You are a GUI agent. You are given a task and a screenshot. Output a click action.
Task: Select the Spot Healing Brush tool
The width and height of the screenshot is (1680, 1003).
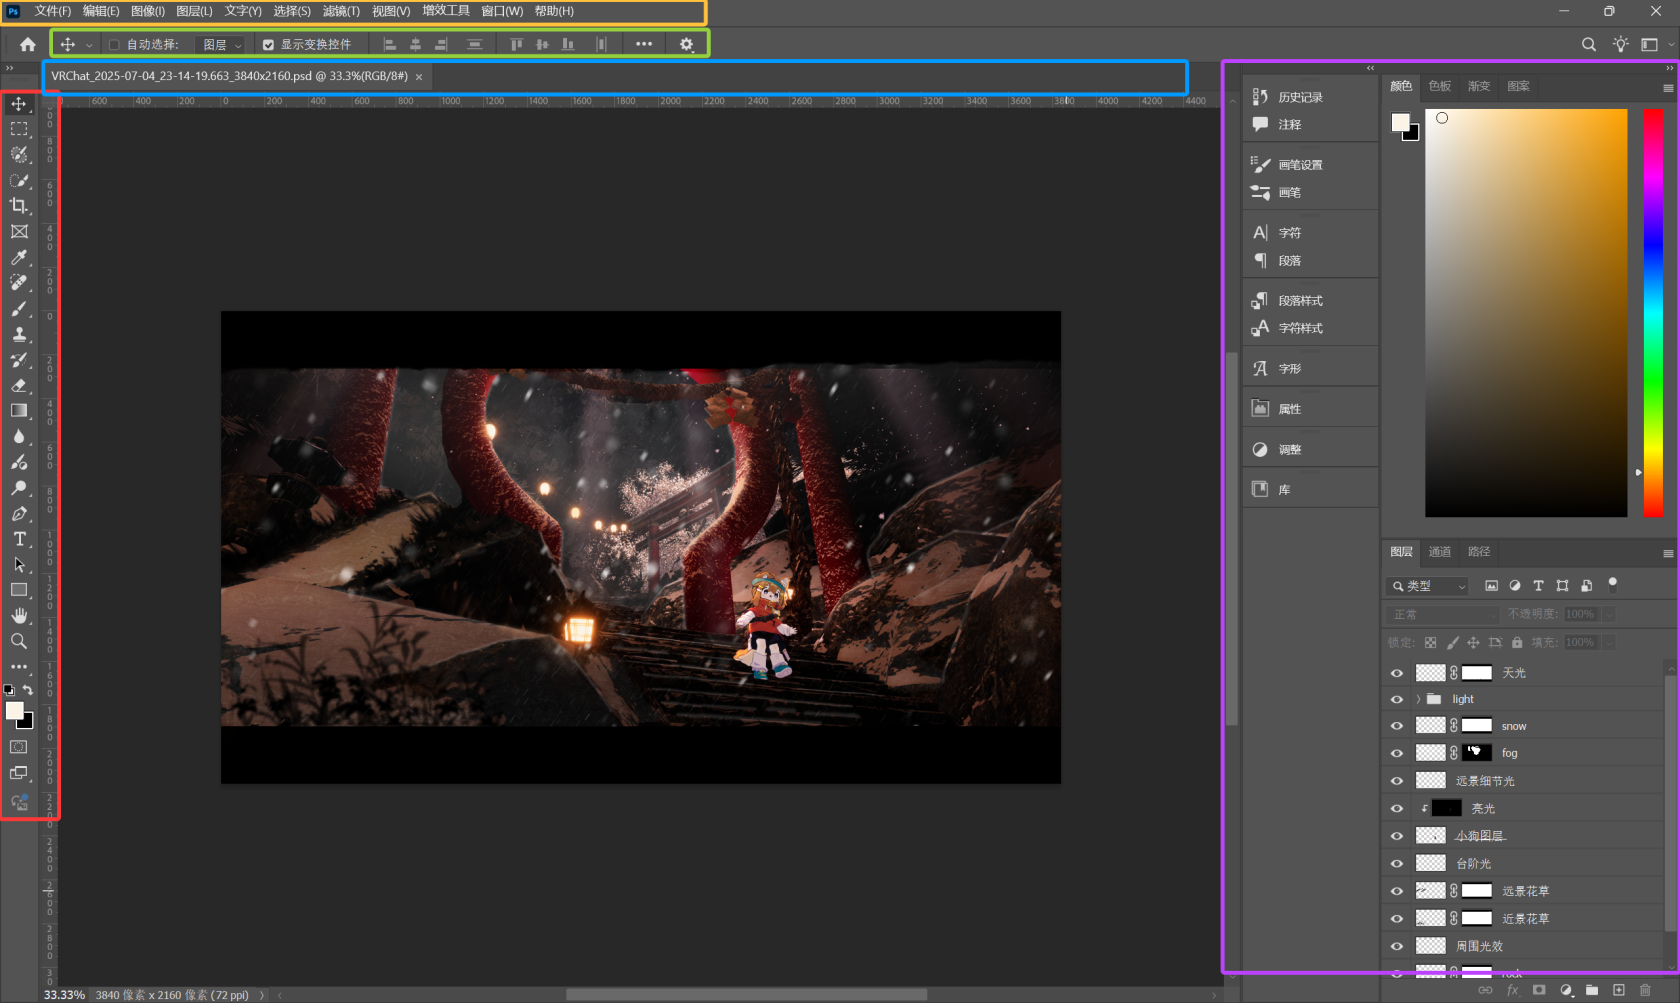pyautogui.click(x=19, y=283)
